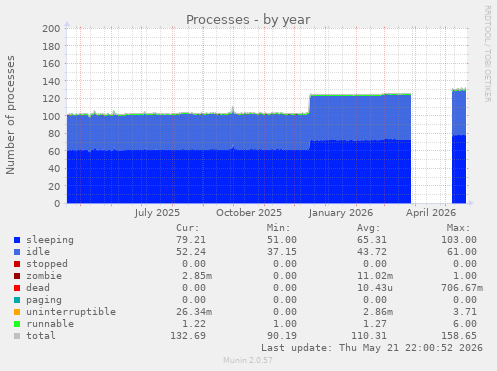Click the 'July 2025' axis label
The height and width of the screenshot is (371, 497).
pos(157,213)
